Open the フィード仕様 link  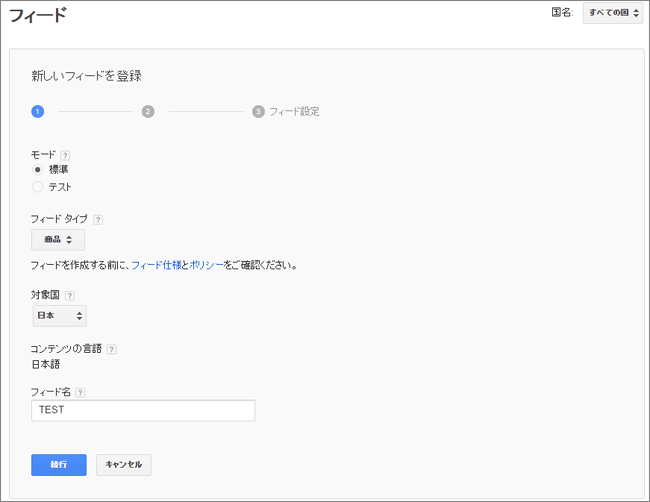click(156, 265)
